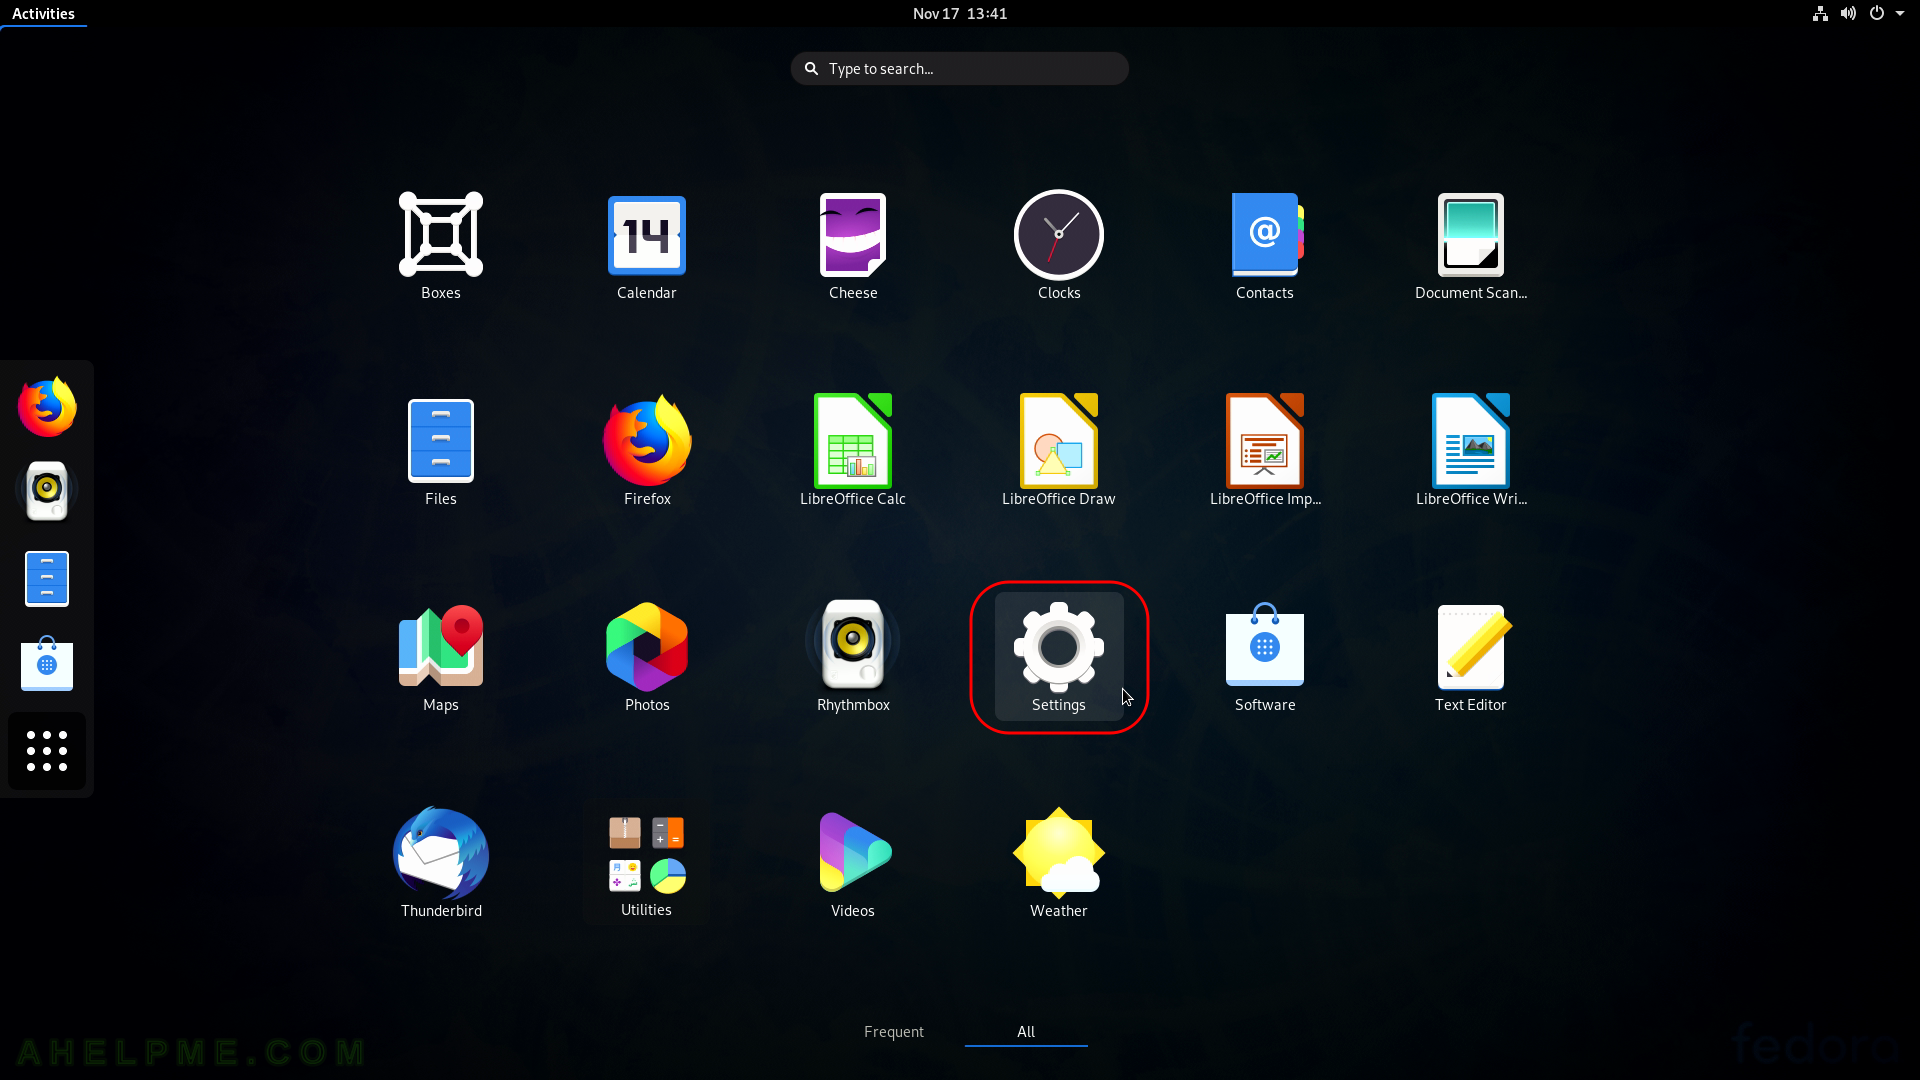The image size is (1920, 1080).
Task: Open Files from the app grid
Action: point(441,452)
